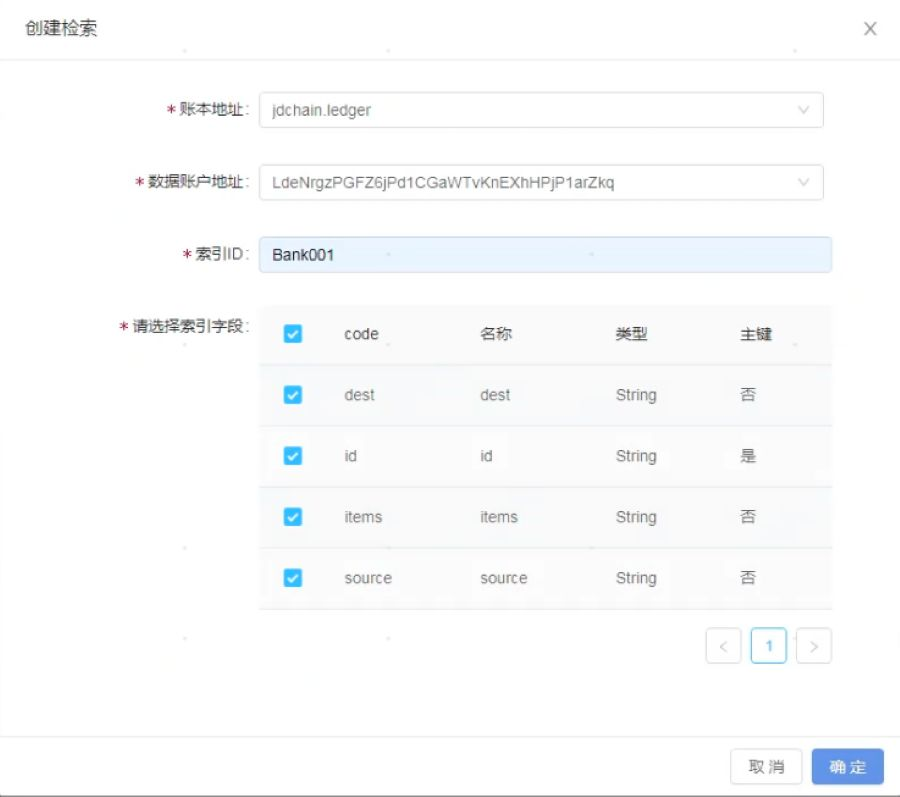Click the 索引ID input with Bank001
The image size is (900, 797).
pos(545,255)
